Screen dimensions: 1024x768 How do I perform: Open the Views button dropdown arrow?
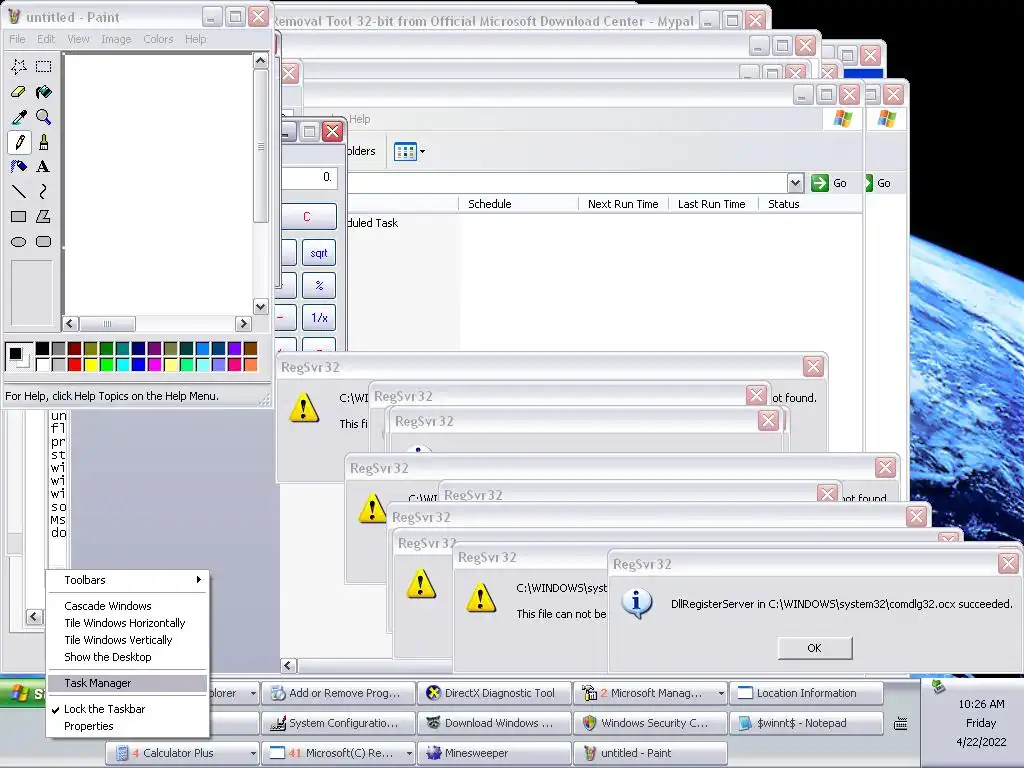[x=423, y=152]
